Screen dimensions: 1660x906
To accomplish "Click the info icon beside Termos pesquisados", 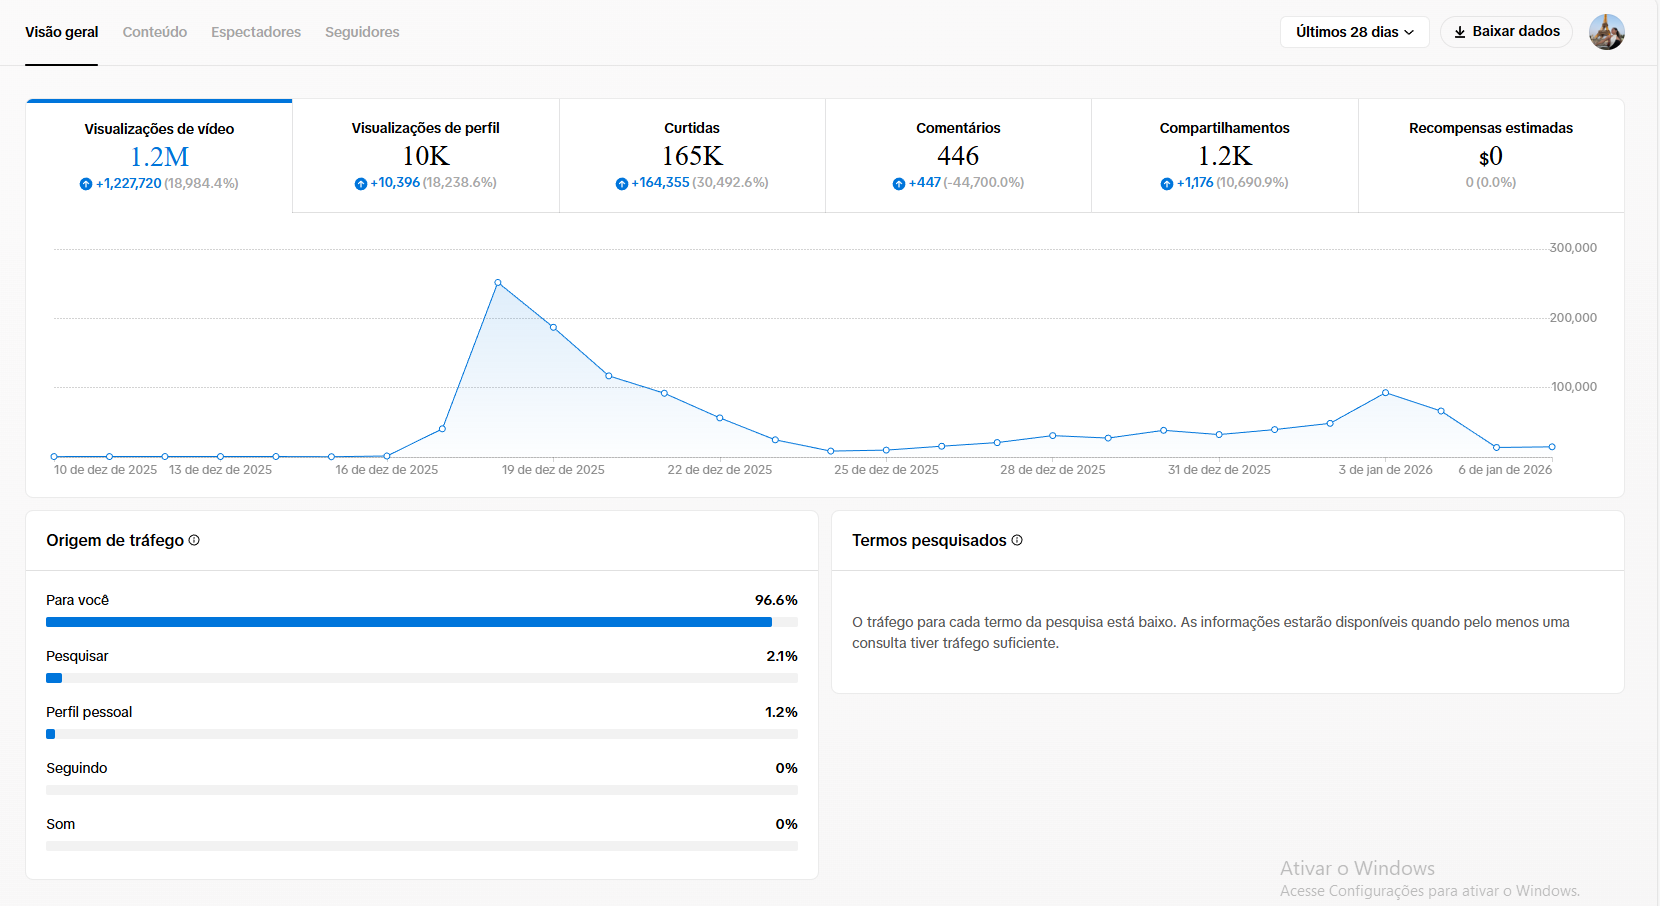I will 1017,540.
